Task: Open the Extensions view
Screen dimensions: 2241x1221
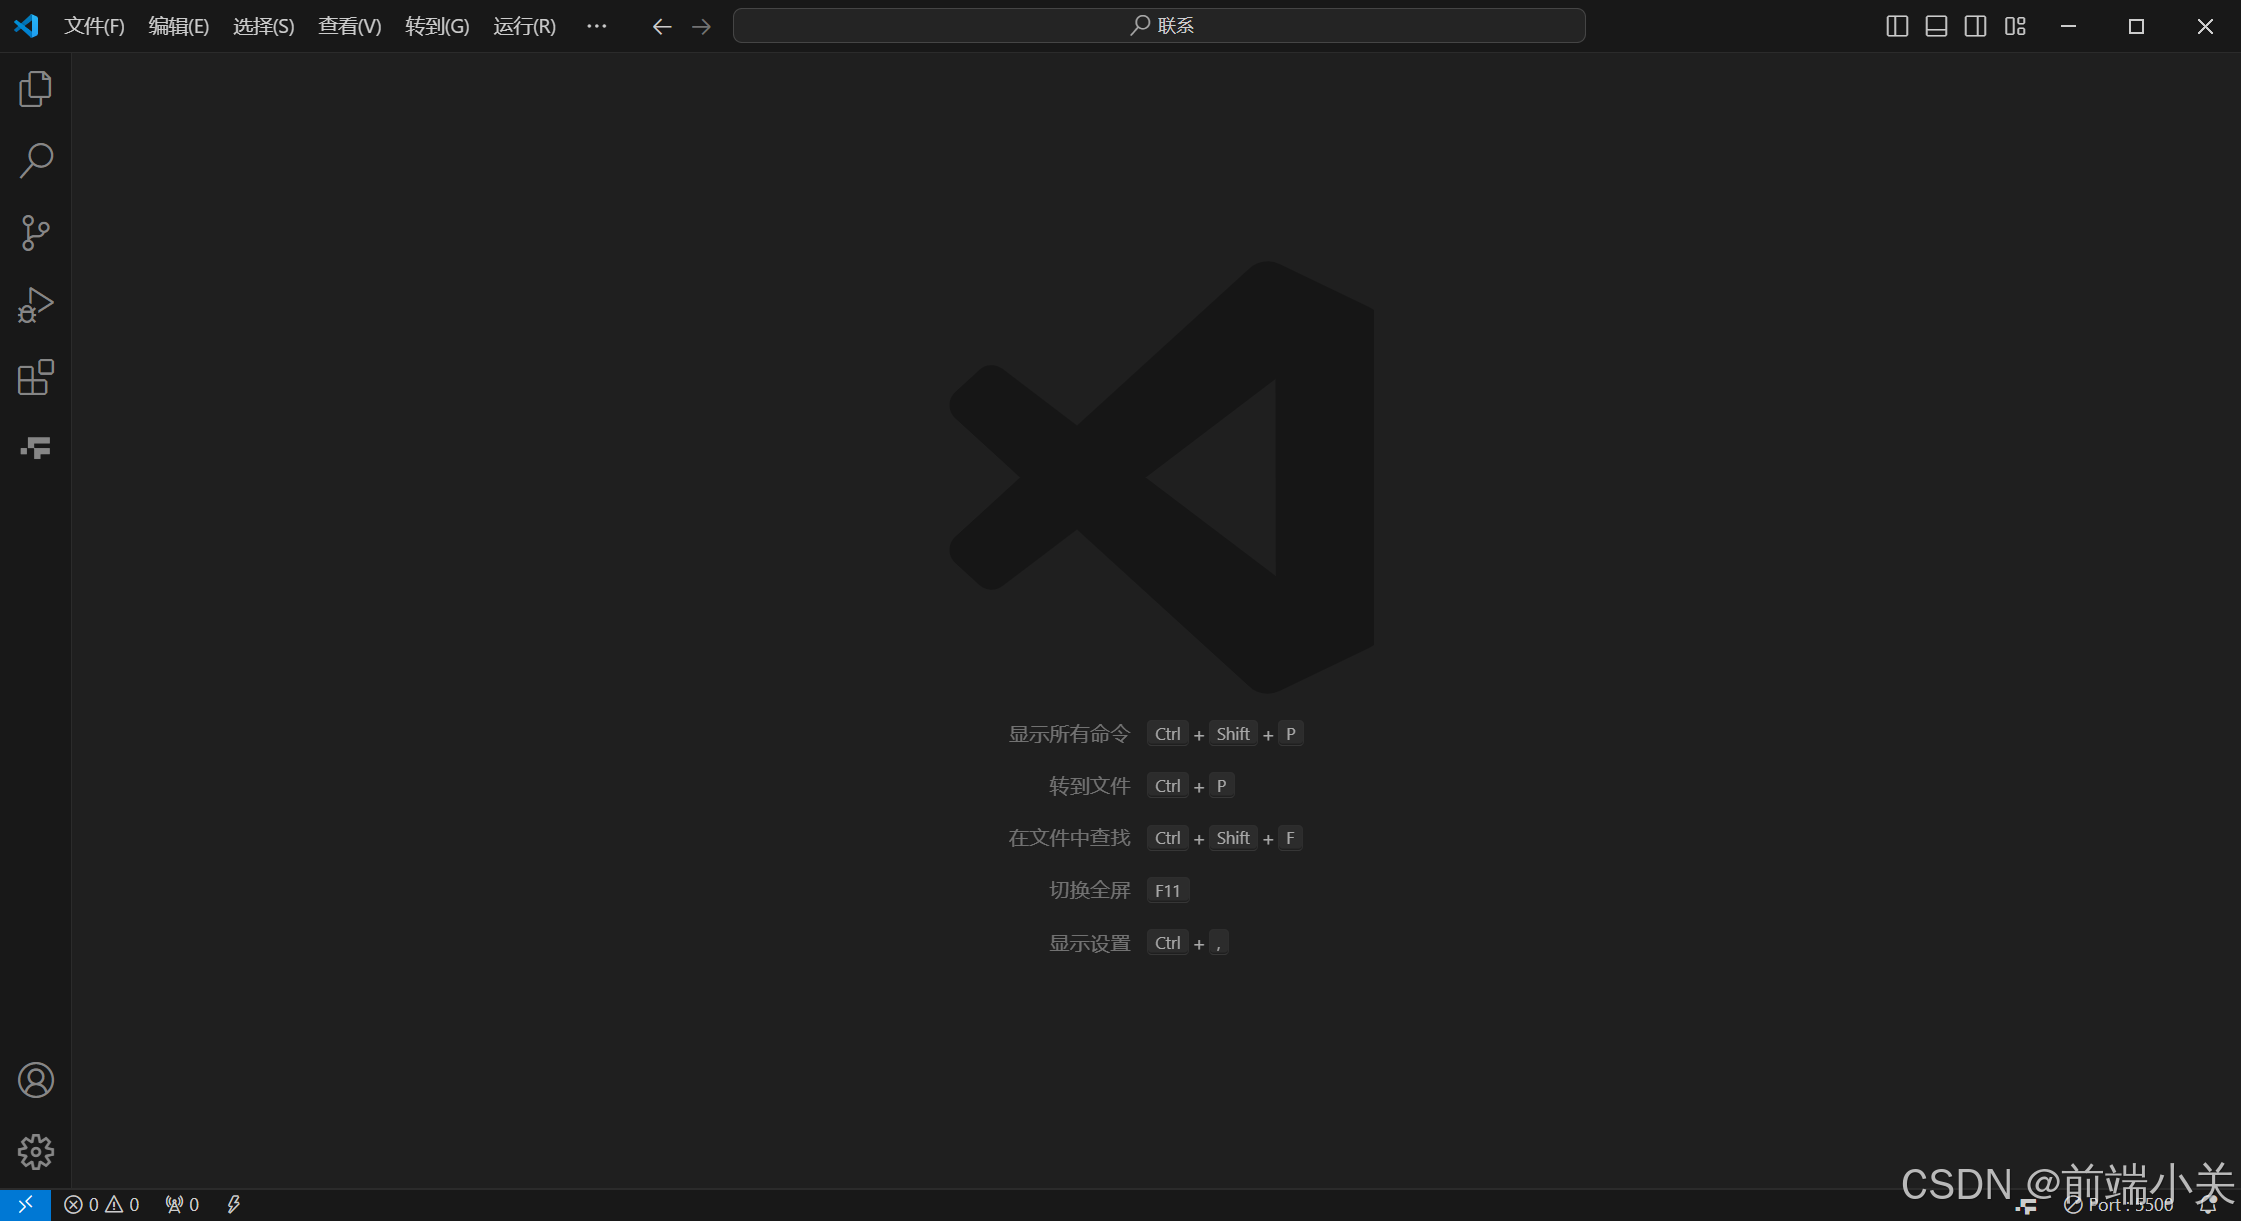Action: point(35,377)
